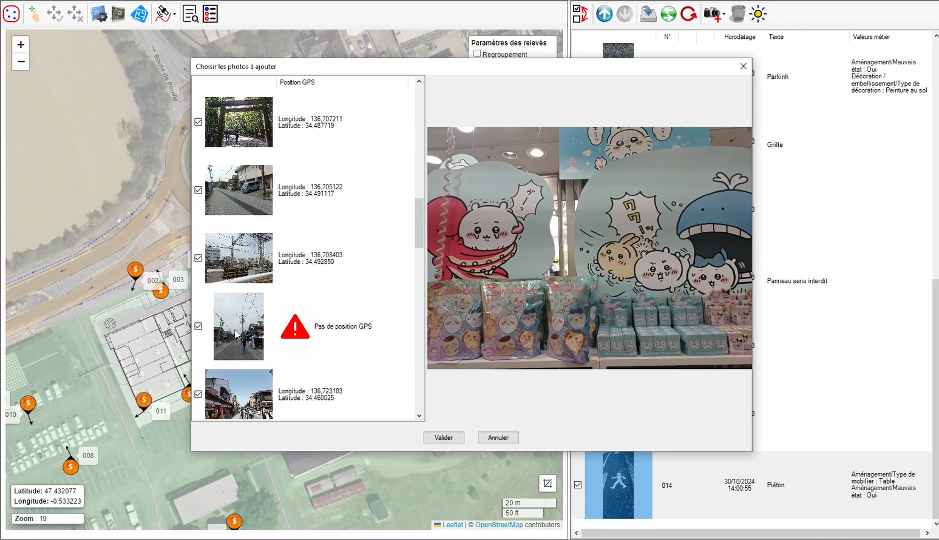Click the trash bin delete icon
This screenshot has height=540, width=939.
738,13
